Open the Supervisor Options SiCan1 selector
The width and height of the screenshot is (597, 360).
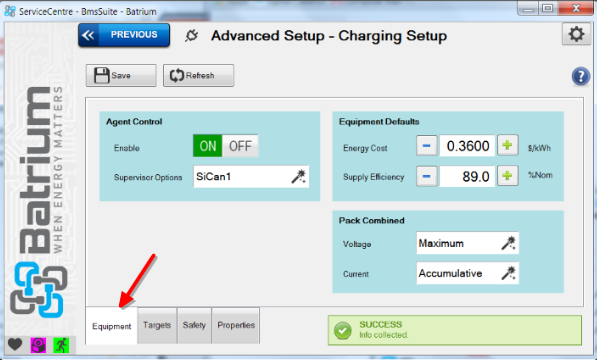point(251,177)
